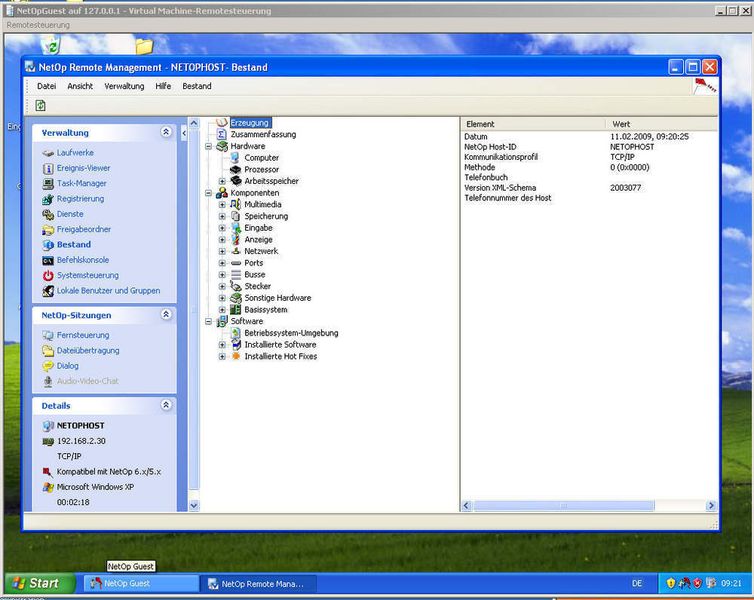The image size is (754, 600).
Task: Select the Eingabe tree item
Action: click(x=258, y=228)
